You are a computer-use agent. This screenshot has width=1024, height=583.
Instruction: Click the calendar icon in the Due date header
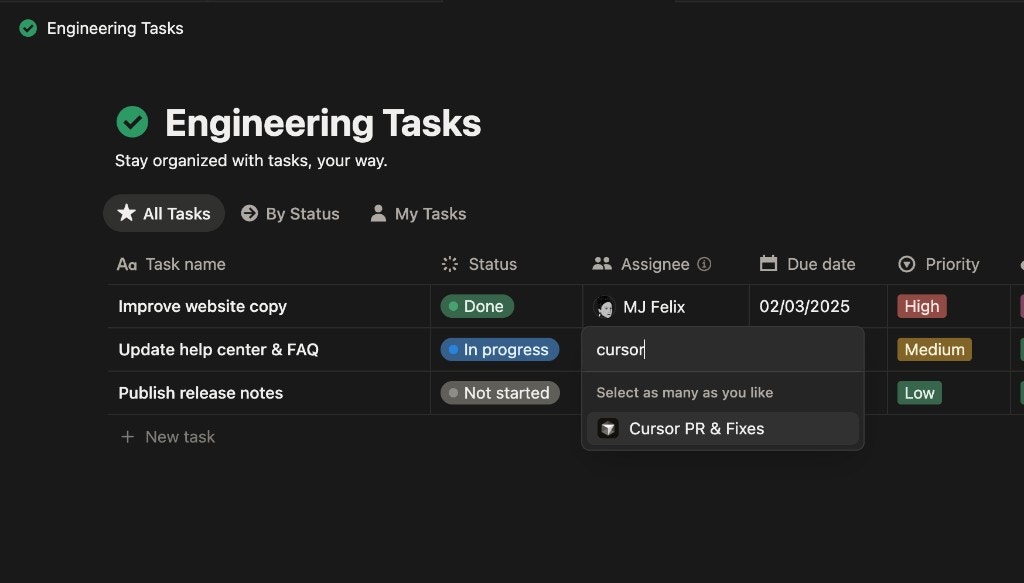click(767, 263)
